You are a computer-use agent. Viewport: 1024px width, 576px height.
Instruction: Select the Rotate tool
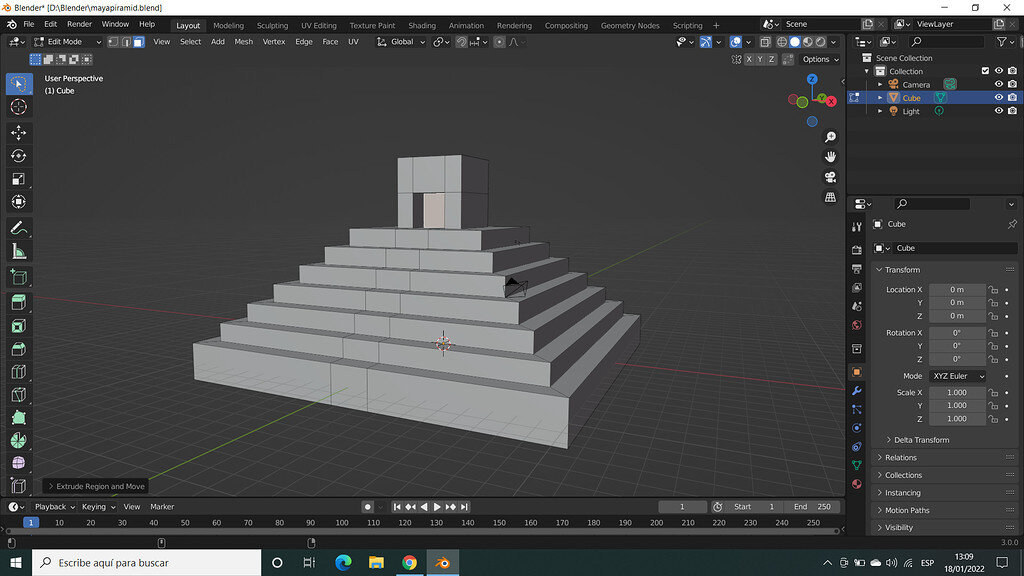point(19,156)
